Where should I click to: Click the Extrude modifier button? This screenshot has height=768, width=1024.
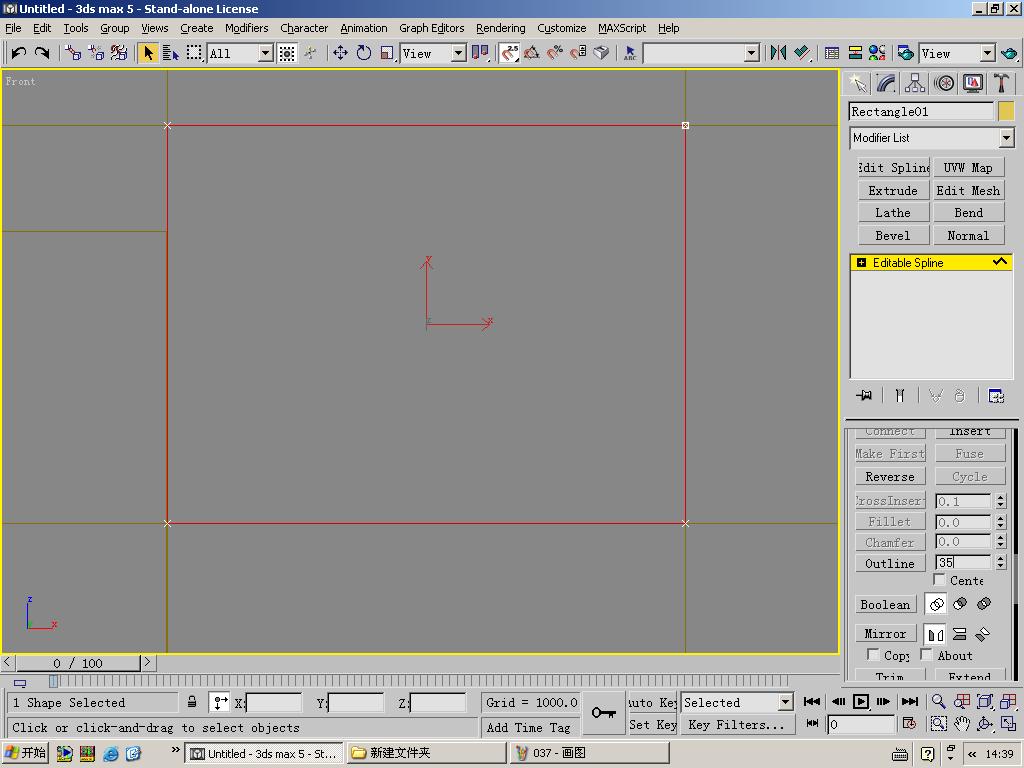892,190
